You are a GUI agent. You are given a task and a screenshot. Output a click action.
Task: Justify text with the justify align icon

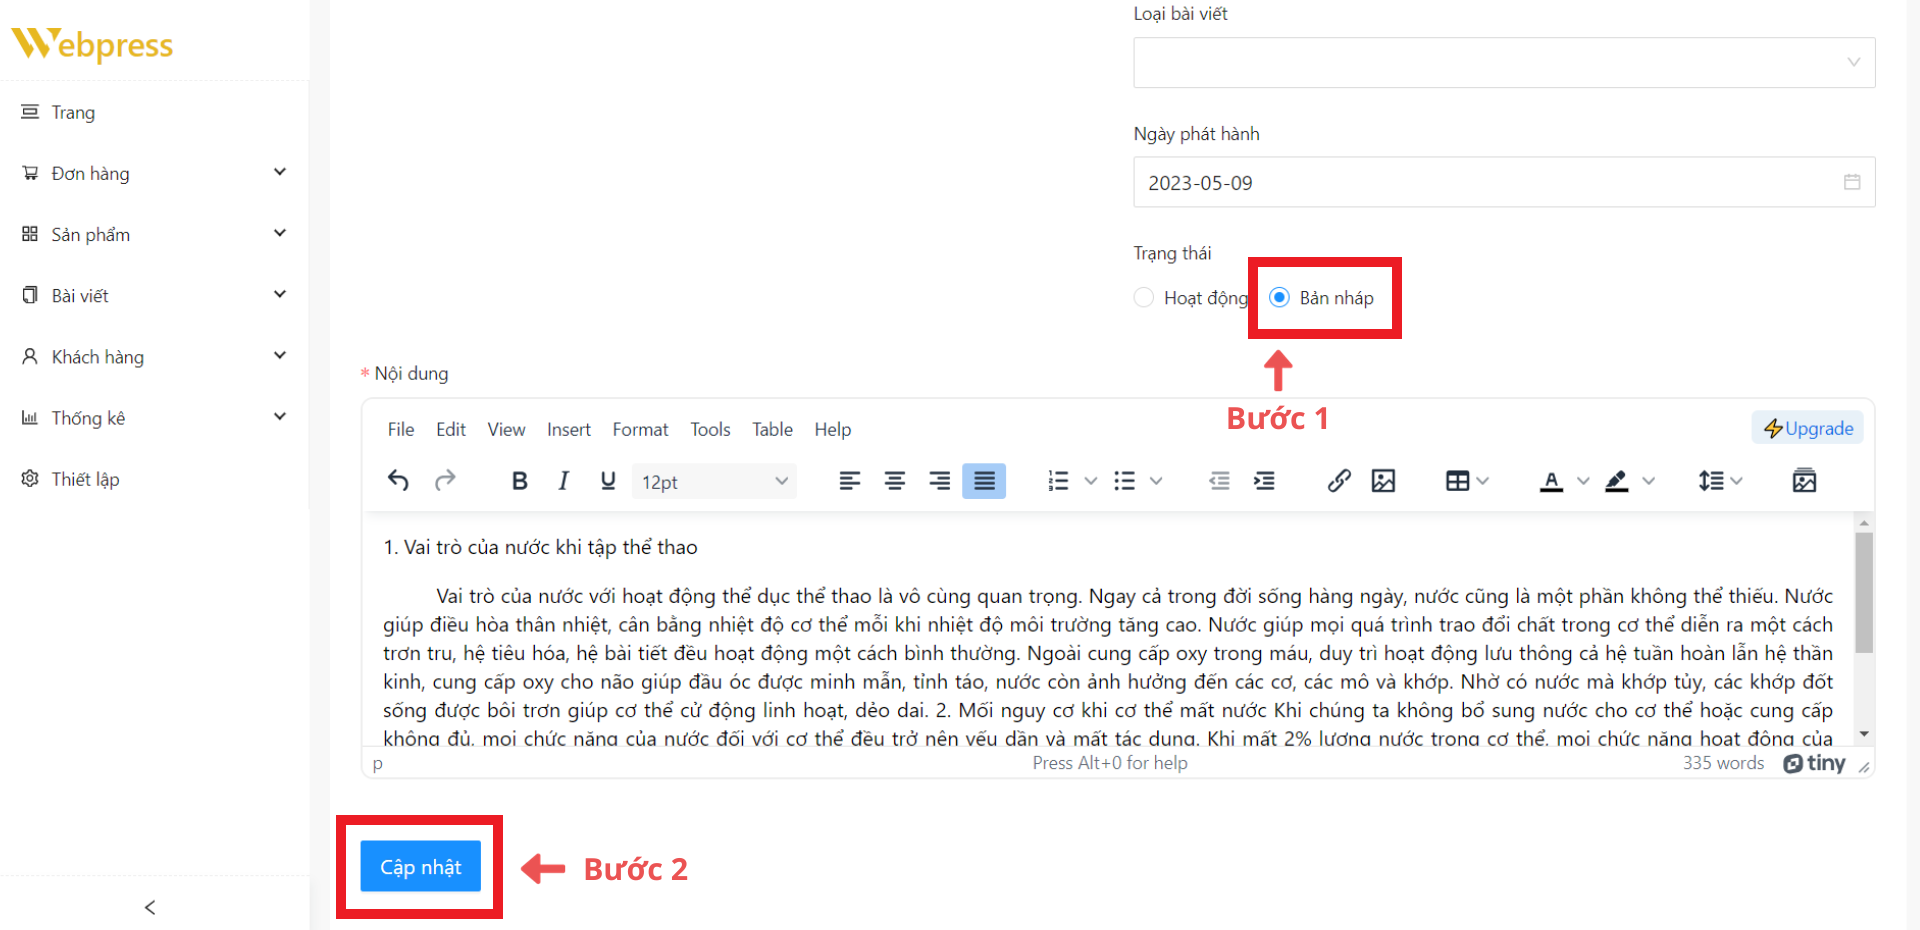pos(984,481)
